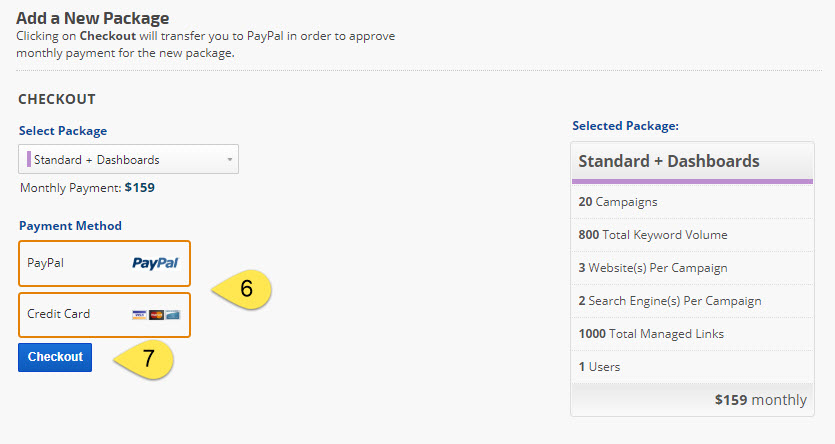
Task: Click the 1000 Total Managed Links row
Action: pyautogui.click(x=692, y=334)
